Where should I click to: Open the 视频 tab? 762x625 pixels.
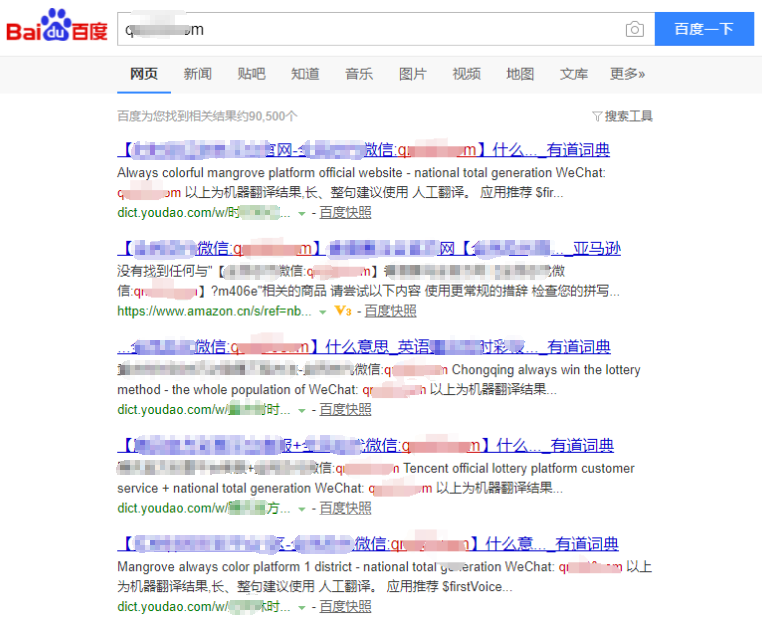466,74
